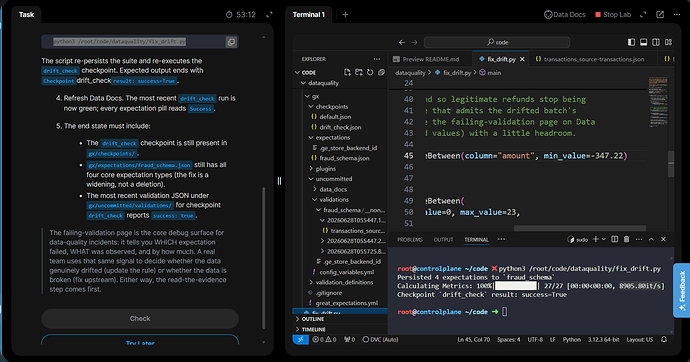Close the terminal panel

[663, 239]
